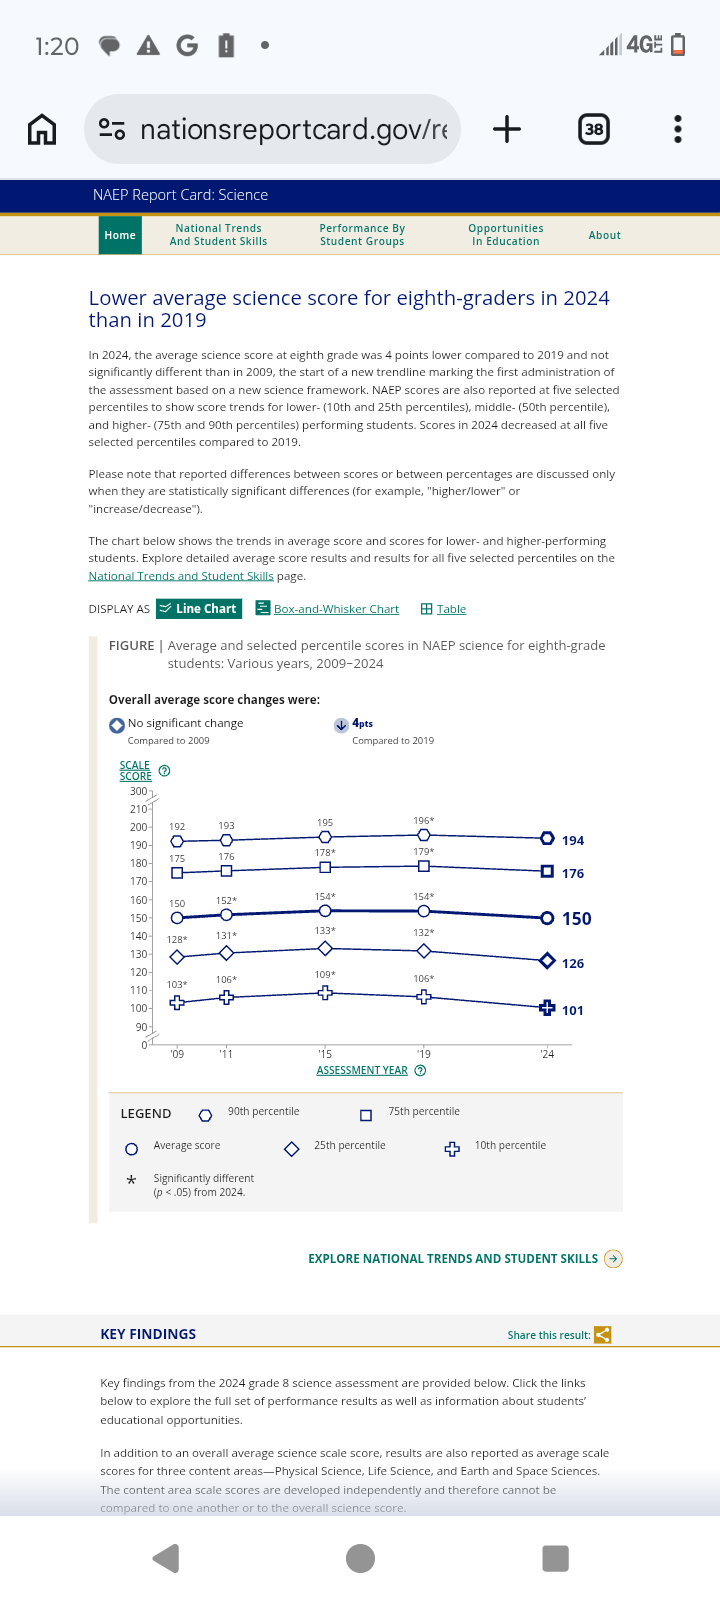Open Performance By Student Groups menu
This screenshot has width=720, height=1600.
tap(362, 235)
